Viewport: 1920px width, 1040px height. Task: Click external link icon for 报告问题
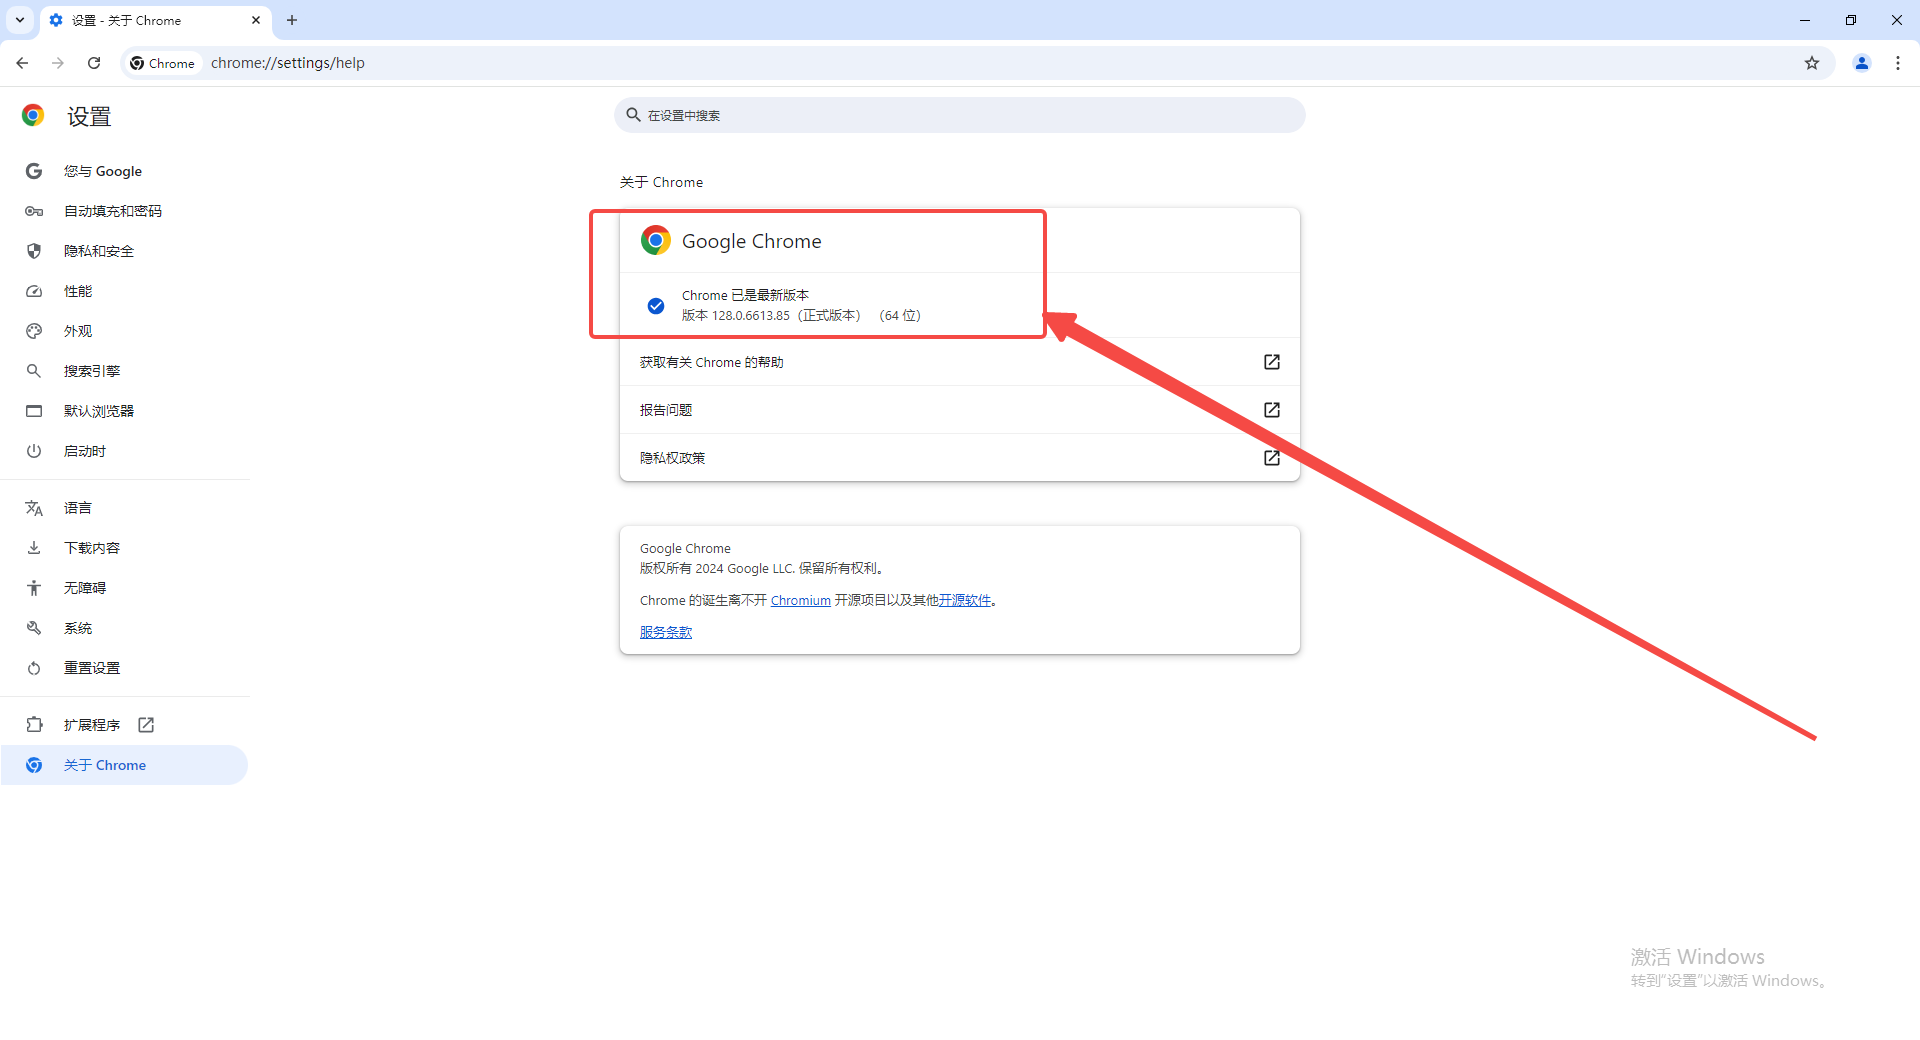coord(1272,410)
